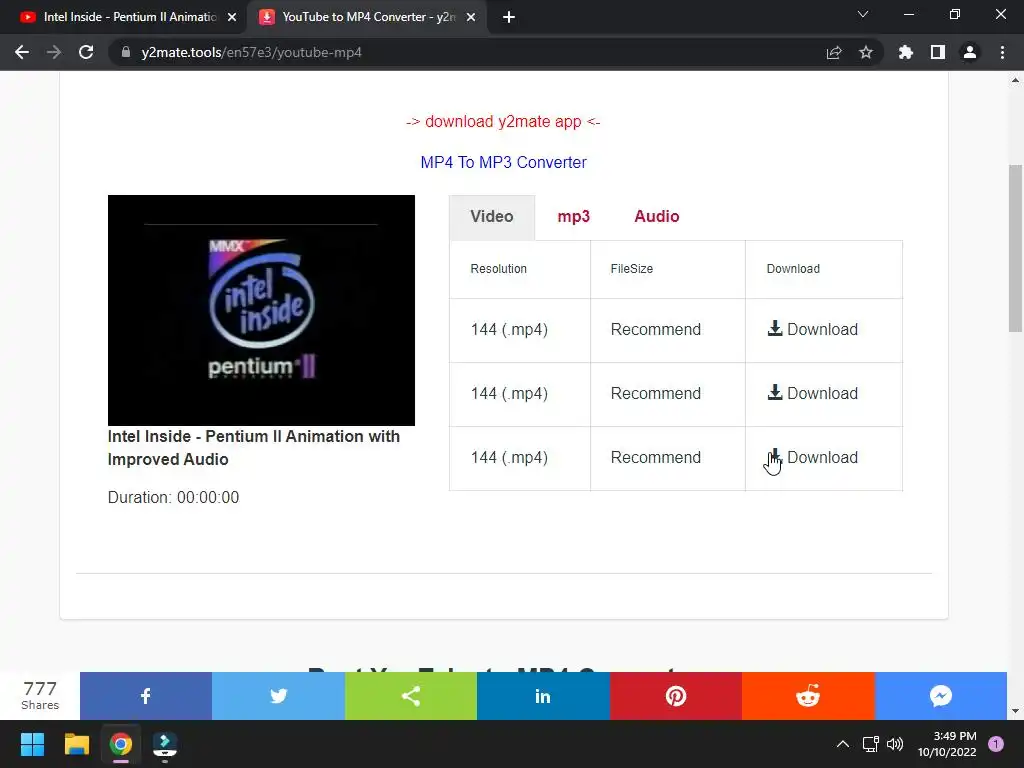This screenshot has height=768, width=1024.
Task: Click the Duration: 00:00:00 text
Action: [x=173, y=498]
